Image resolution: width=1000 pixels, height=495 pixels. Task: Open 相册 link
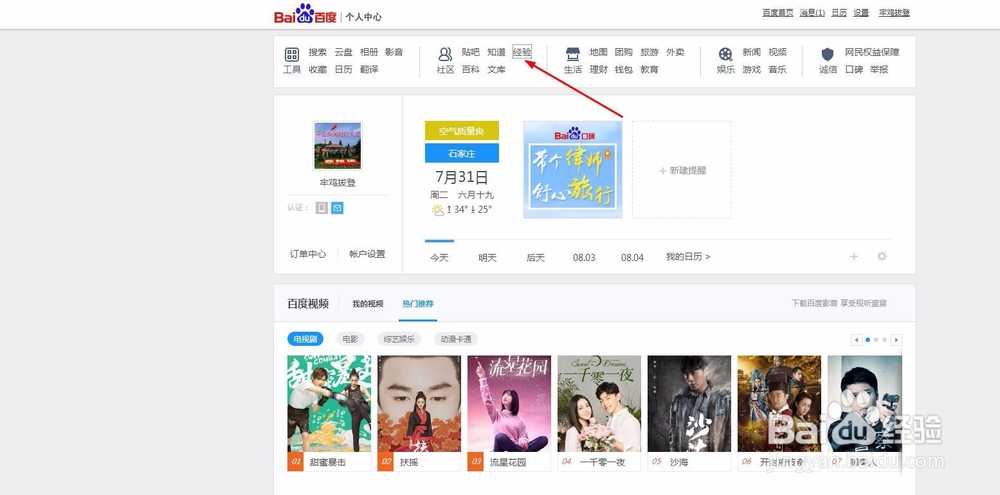point(369,52)
